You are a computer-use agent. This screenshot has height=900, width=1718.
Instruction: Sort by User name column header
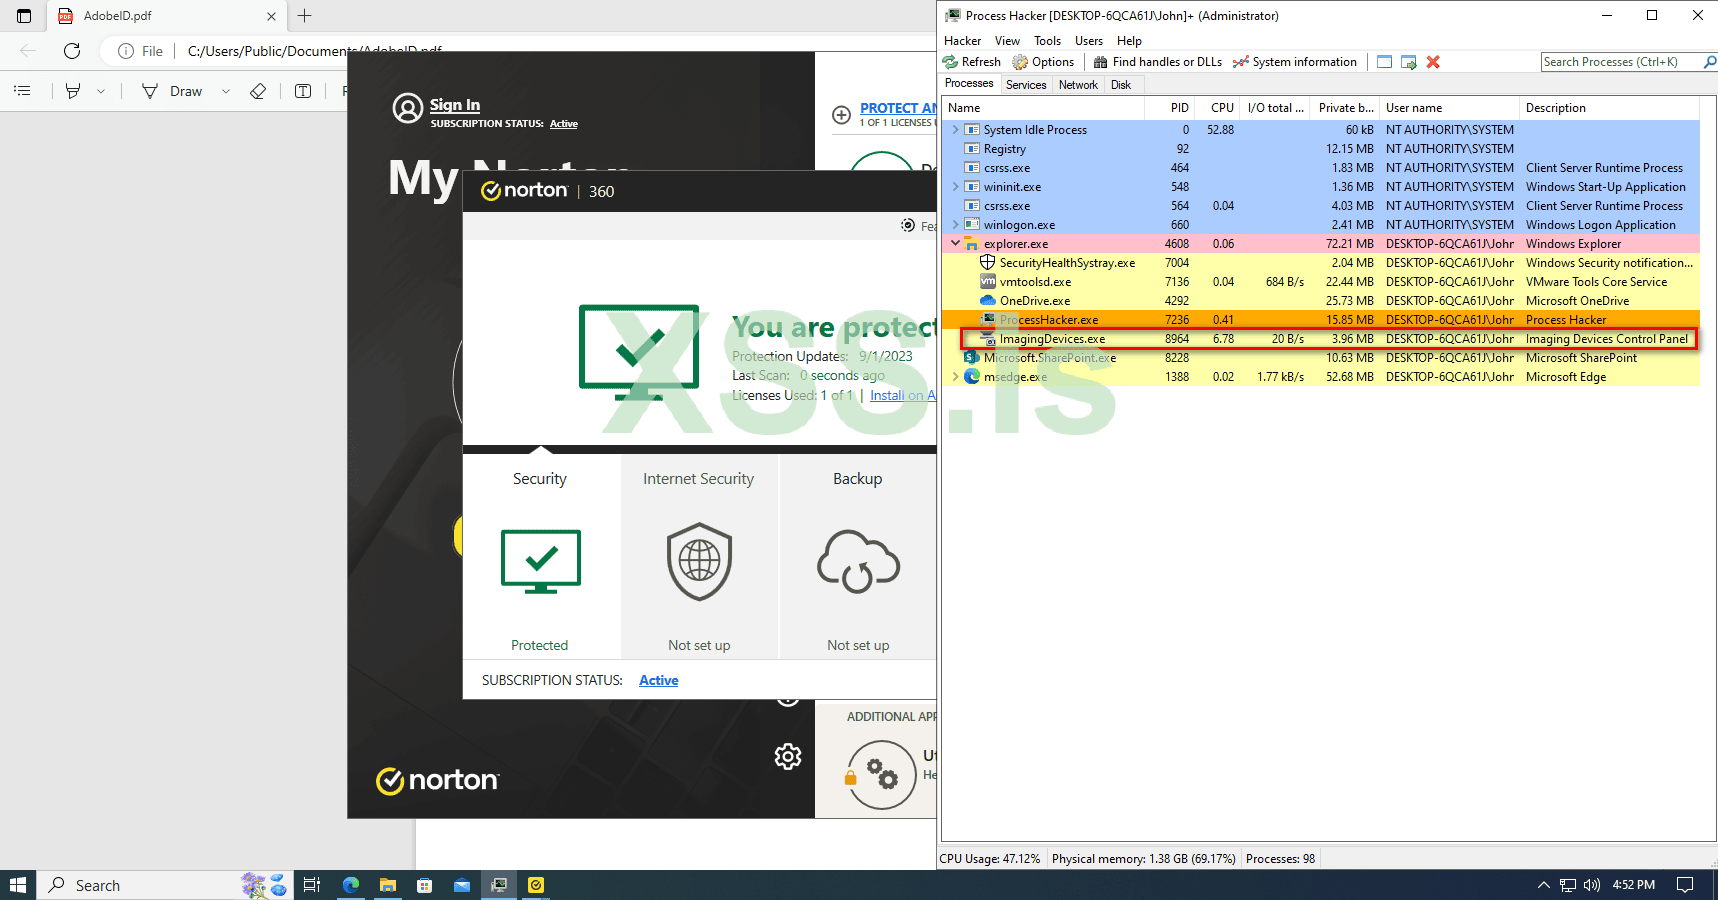tap(1449, 108)
